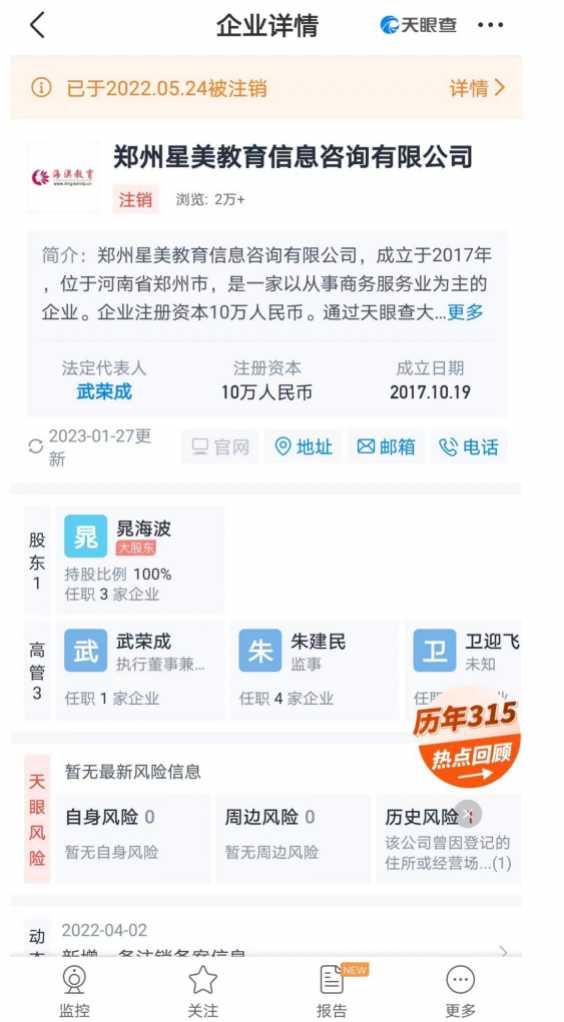The image size is (564, 1022).
Task: Go back using the top-left arrow
Action: coord(38,25)
